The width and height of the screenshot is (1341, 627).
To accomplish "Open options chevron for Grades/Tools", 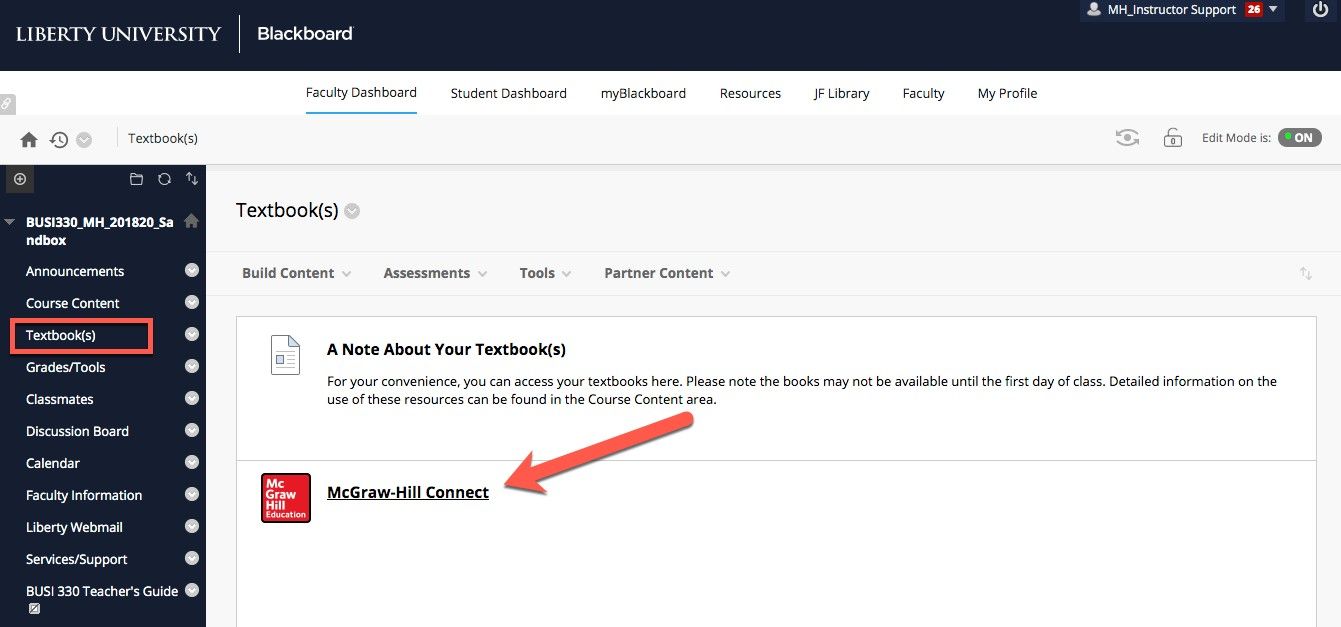I will coord(192,366).
